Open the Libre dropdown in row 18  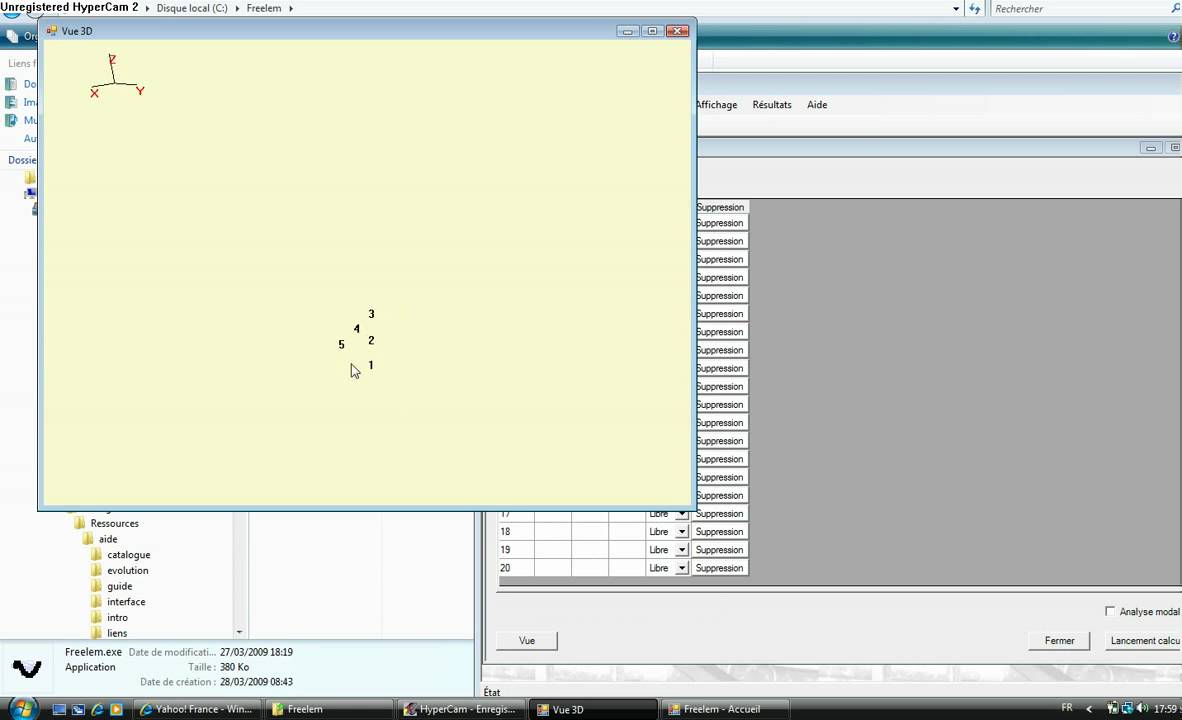point(681,532)
